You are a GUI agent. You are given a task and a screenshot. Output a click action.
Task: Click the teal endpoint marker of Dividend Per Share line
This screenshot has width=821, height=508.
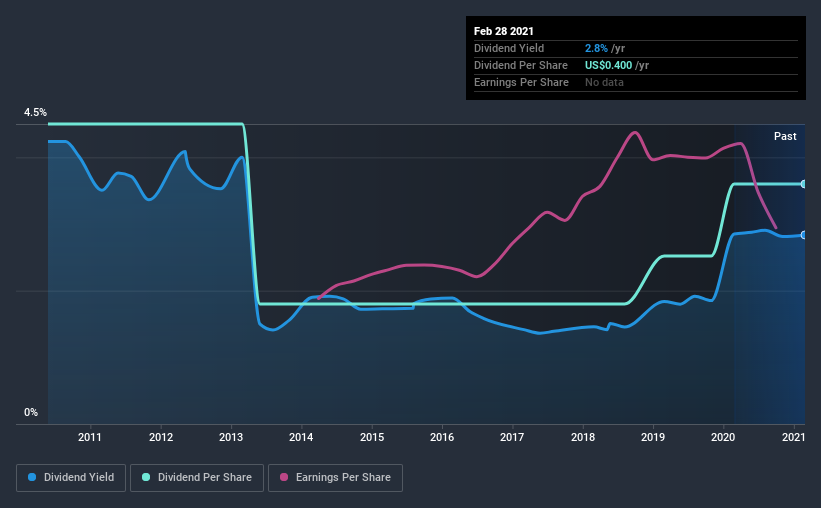(804, 184)
